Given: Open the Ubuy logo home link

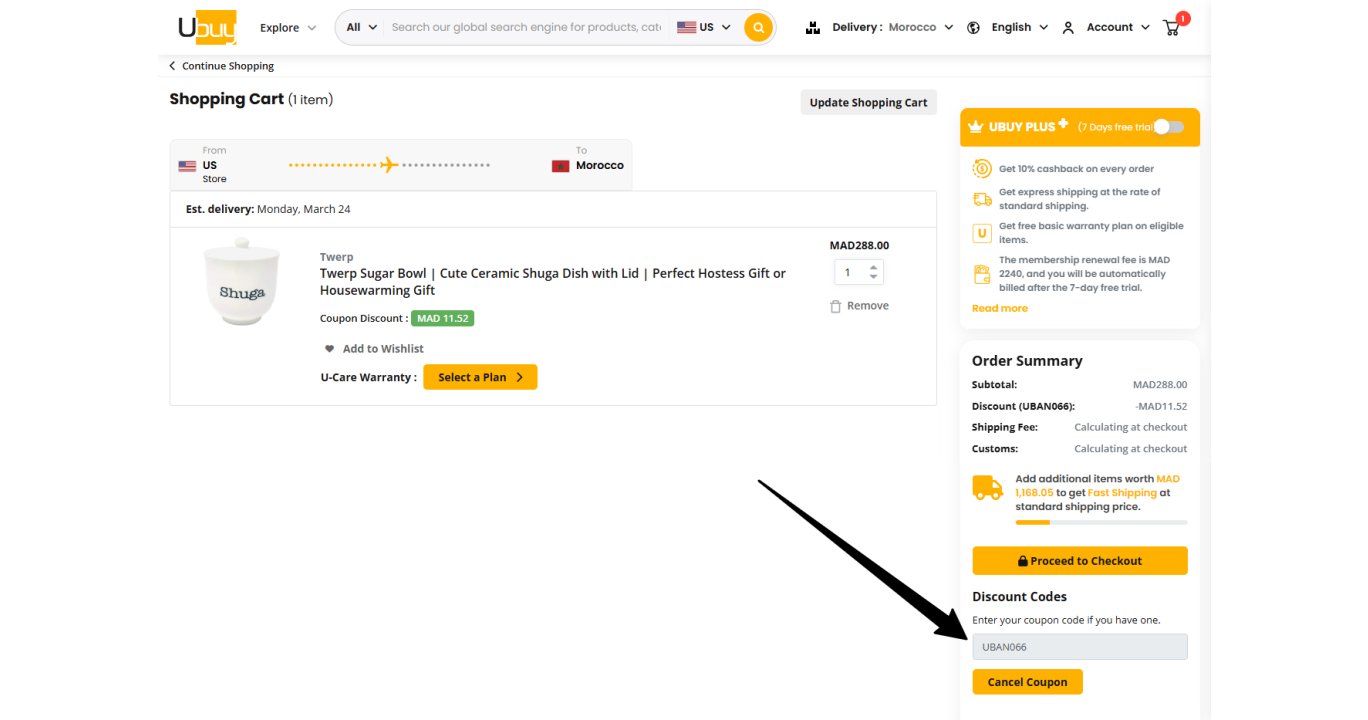Looking at the screenshot, I should pos(207,27).
